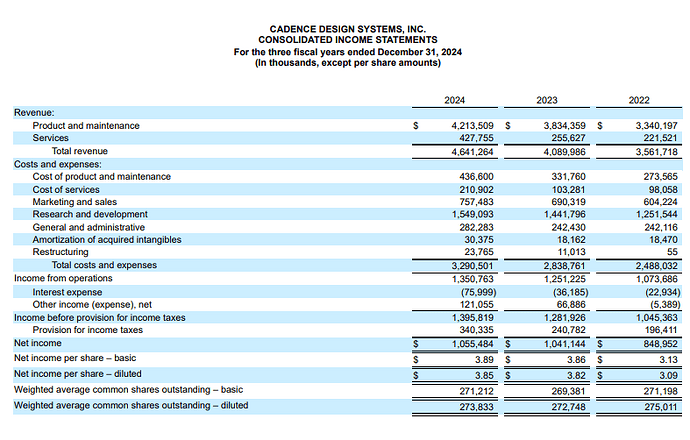Select cost of services value 210,902
690x440 pixels.
pyautogui.click(x=477, y=190)
